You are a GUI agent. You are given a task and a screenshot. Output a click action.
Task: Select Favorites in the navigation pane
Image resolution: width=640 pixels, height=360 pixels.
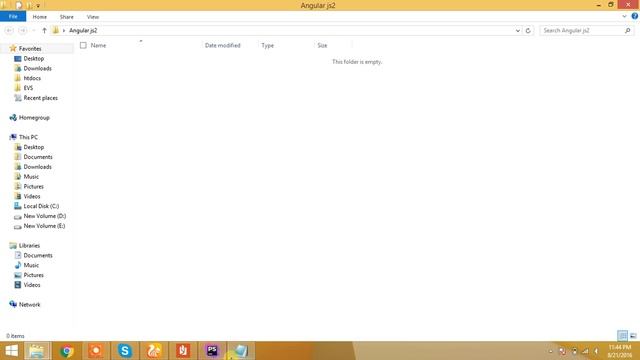pos(30,49)
